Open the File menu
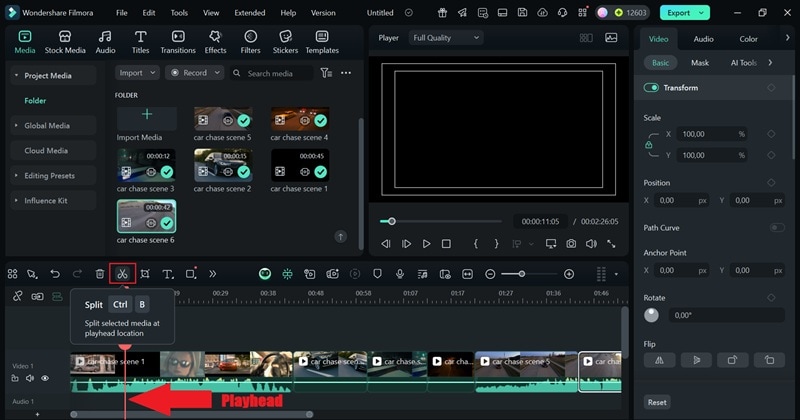The image size is (800, 420). 121,13
